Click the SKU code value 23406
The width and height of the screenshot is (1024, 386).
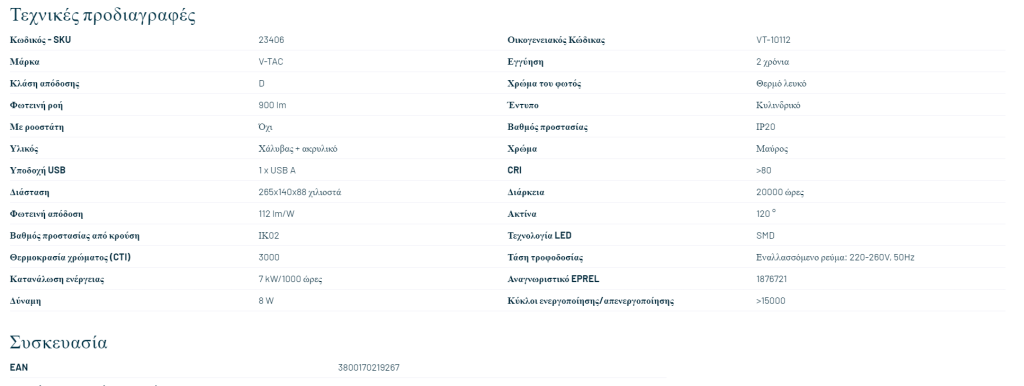click(271, 40)
